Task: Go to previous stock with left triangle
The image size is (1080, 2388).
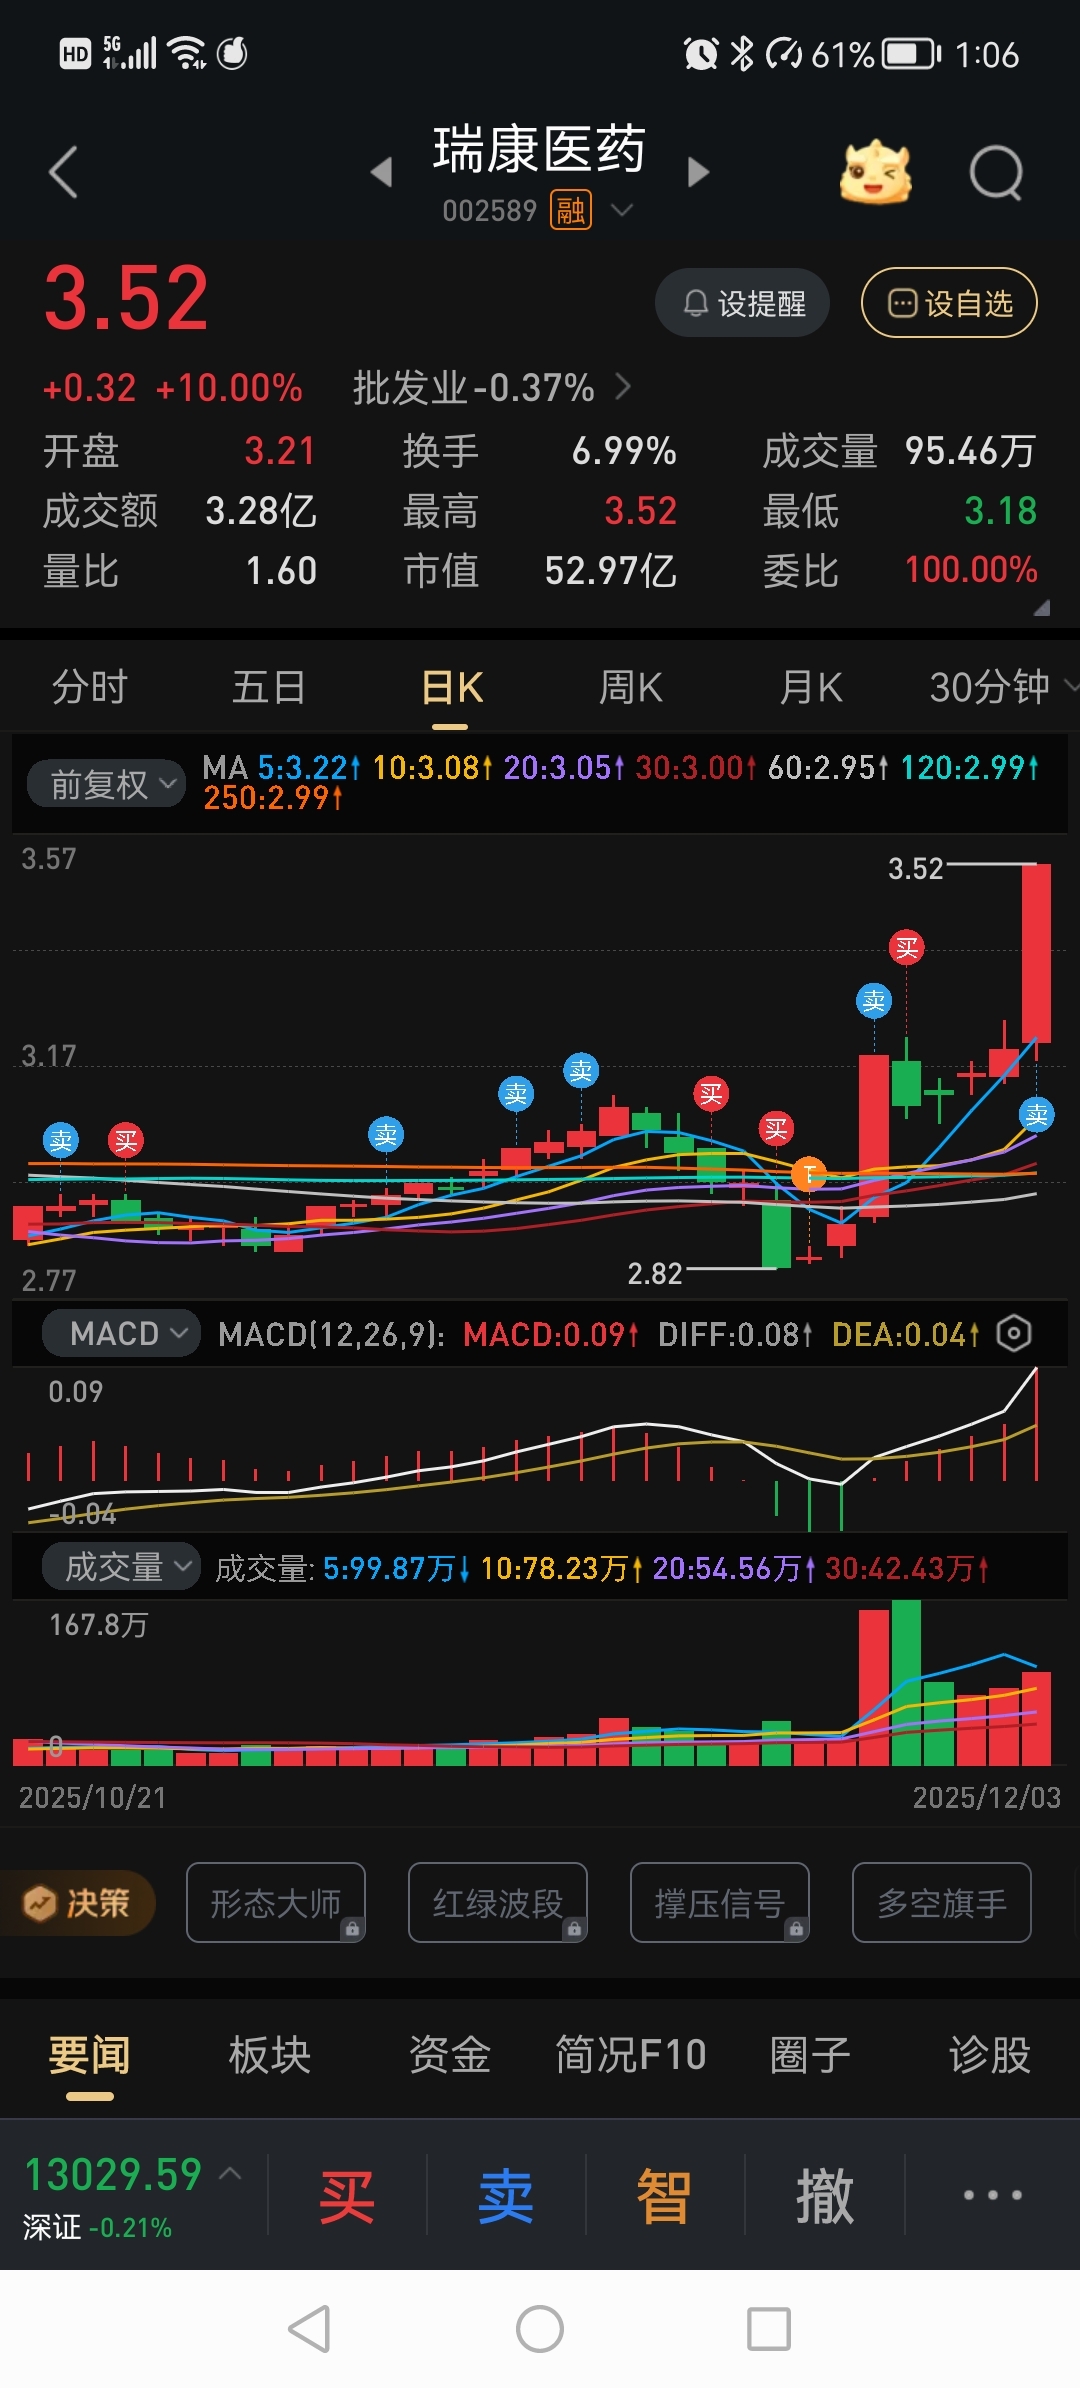Action: (381, 172)
